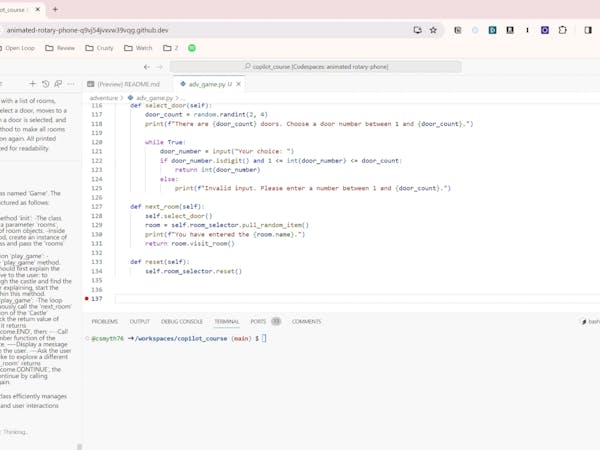Click the github.dev address bar URL
Image resolution: width=600 pixels, height=450 pixels.
tap(87, 30)
